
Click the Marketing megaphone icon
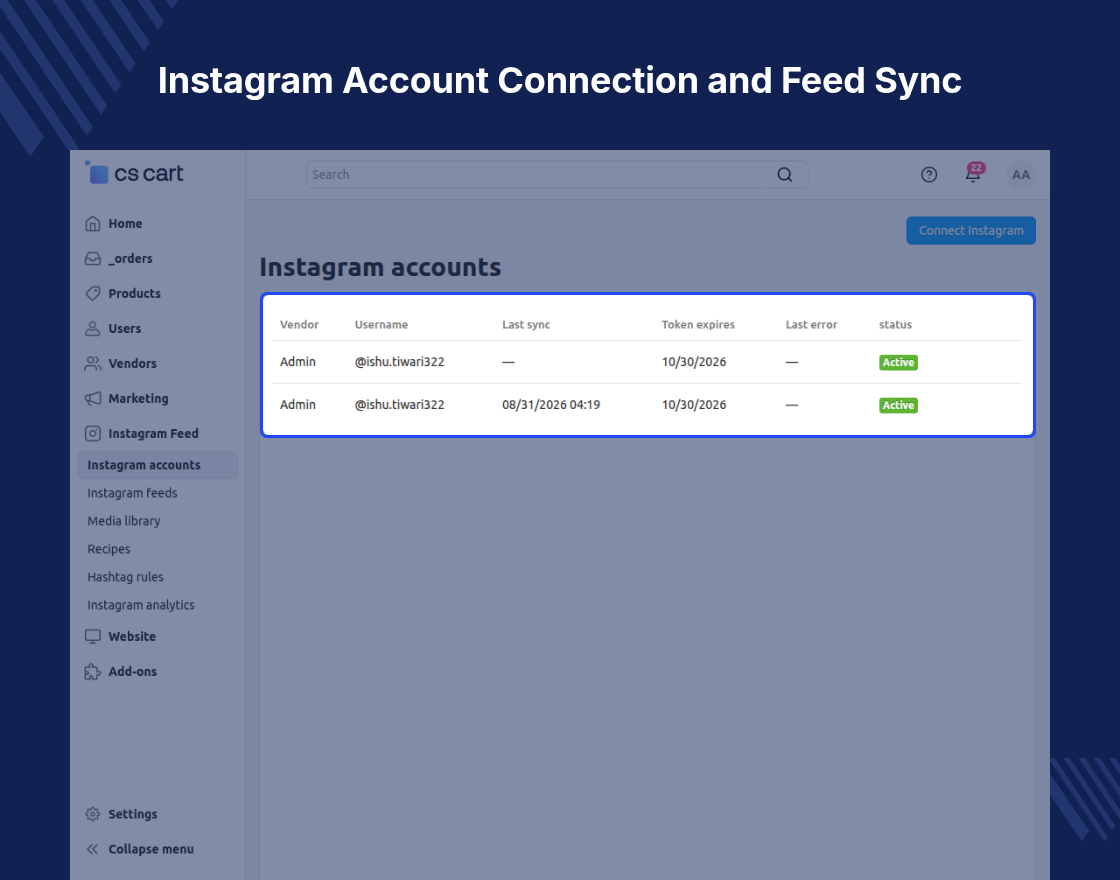pos(93,399)
